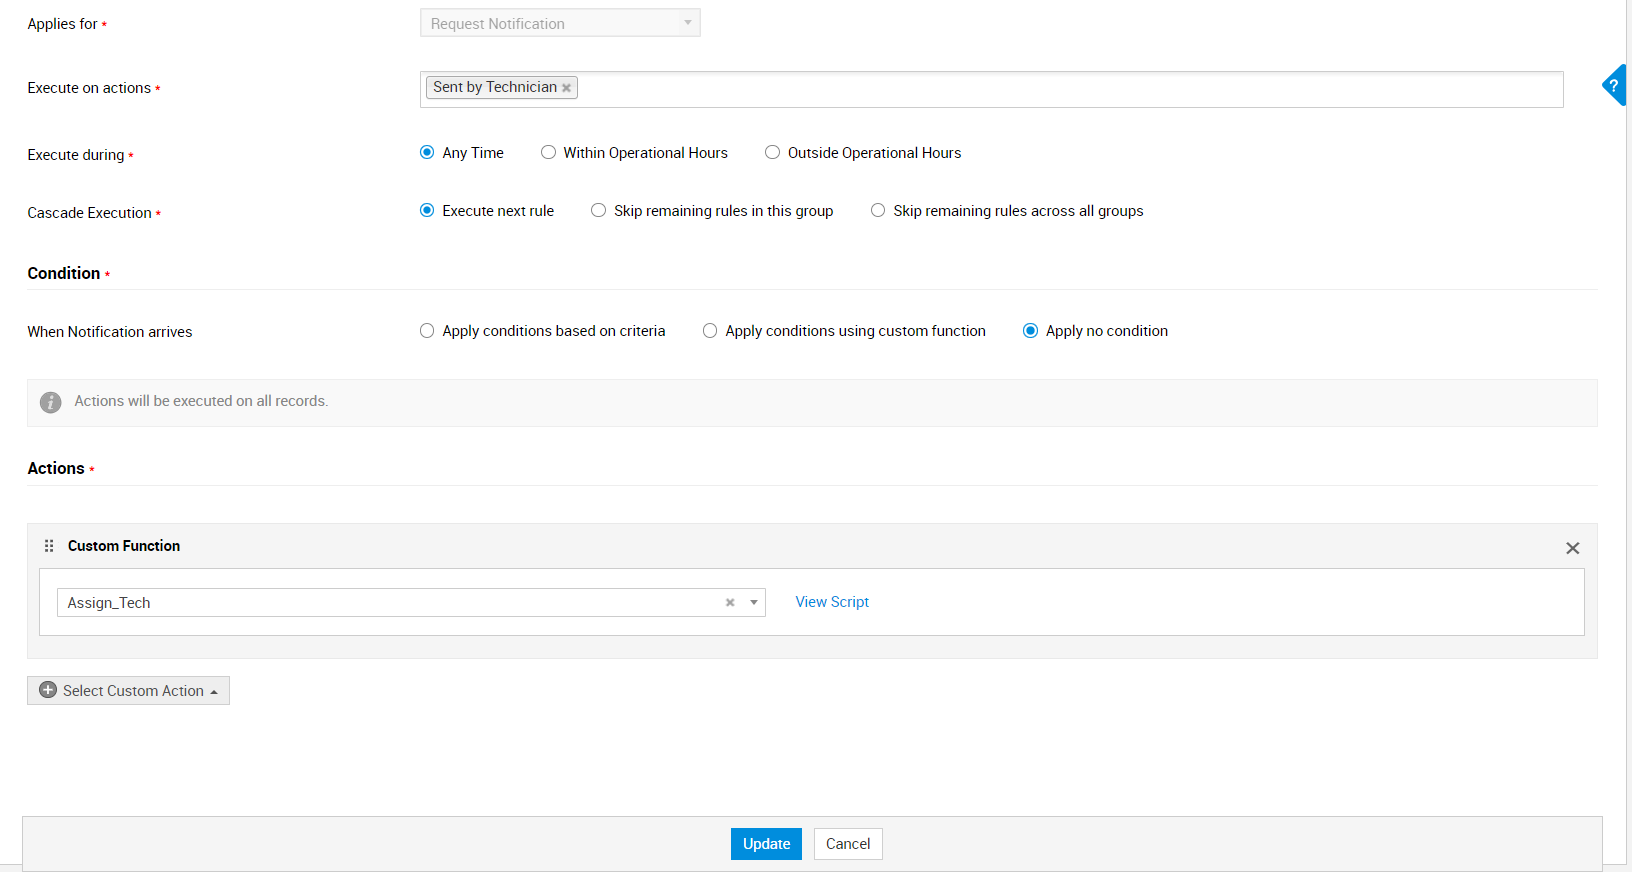Select Execute next rule option
Image resolution: width=1632 pixels, height=872 pixels.
coord(427,211)
